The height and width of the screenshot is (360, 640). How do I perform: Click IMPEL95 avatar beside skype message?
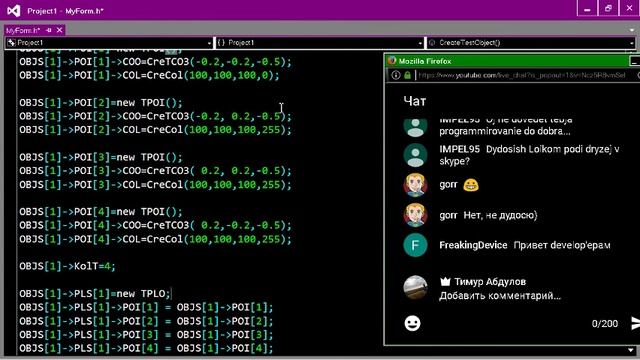coord(415,155)
